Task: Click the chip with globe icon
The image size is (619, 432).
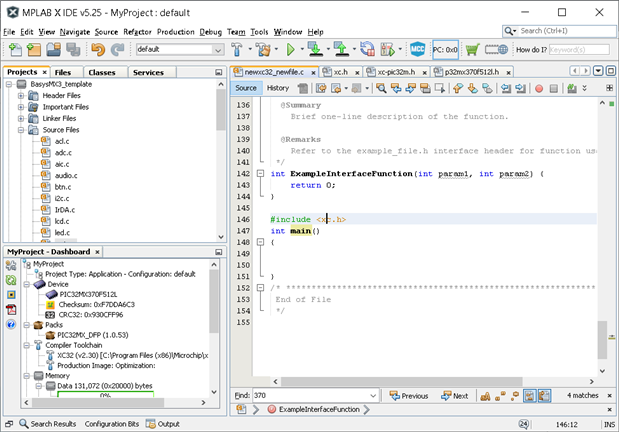Action: [x=496, y=49]
